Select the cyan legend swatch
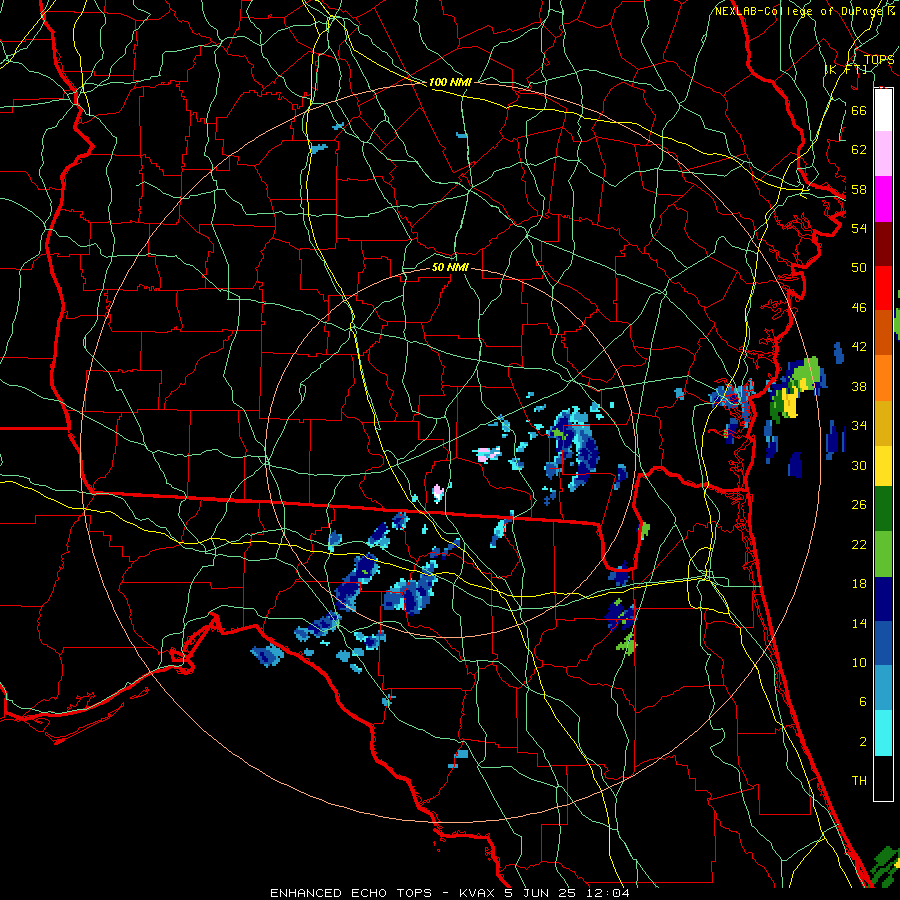 [883, 733]
